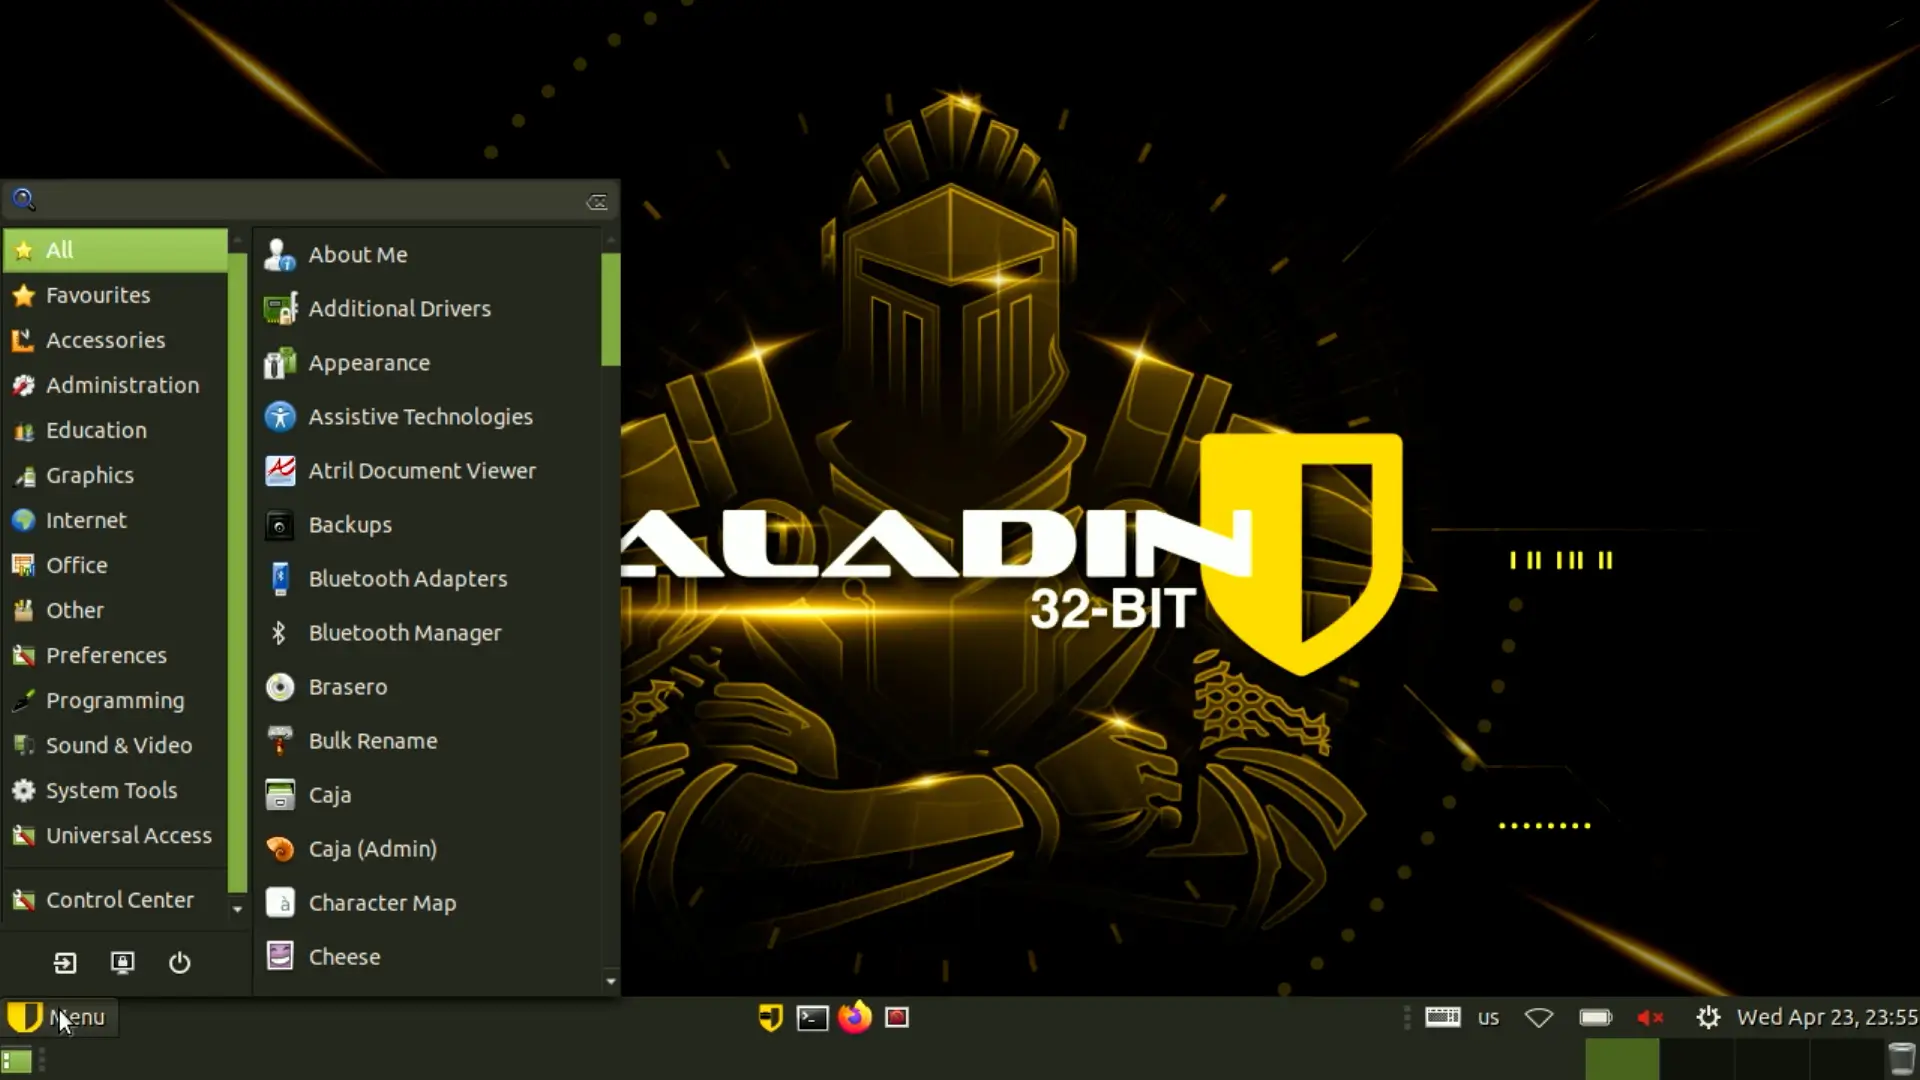Select the Office category
The height and width of the screenshot is (1080, 1920).
[x=115, y=565]
